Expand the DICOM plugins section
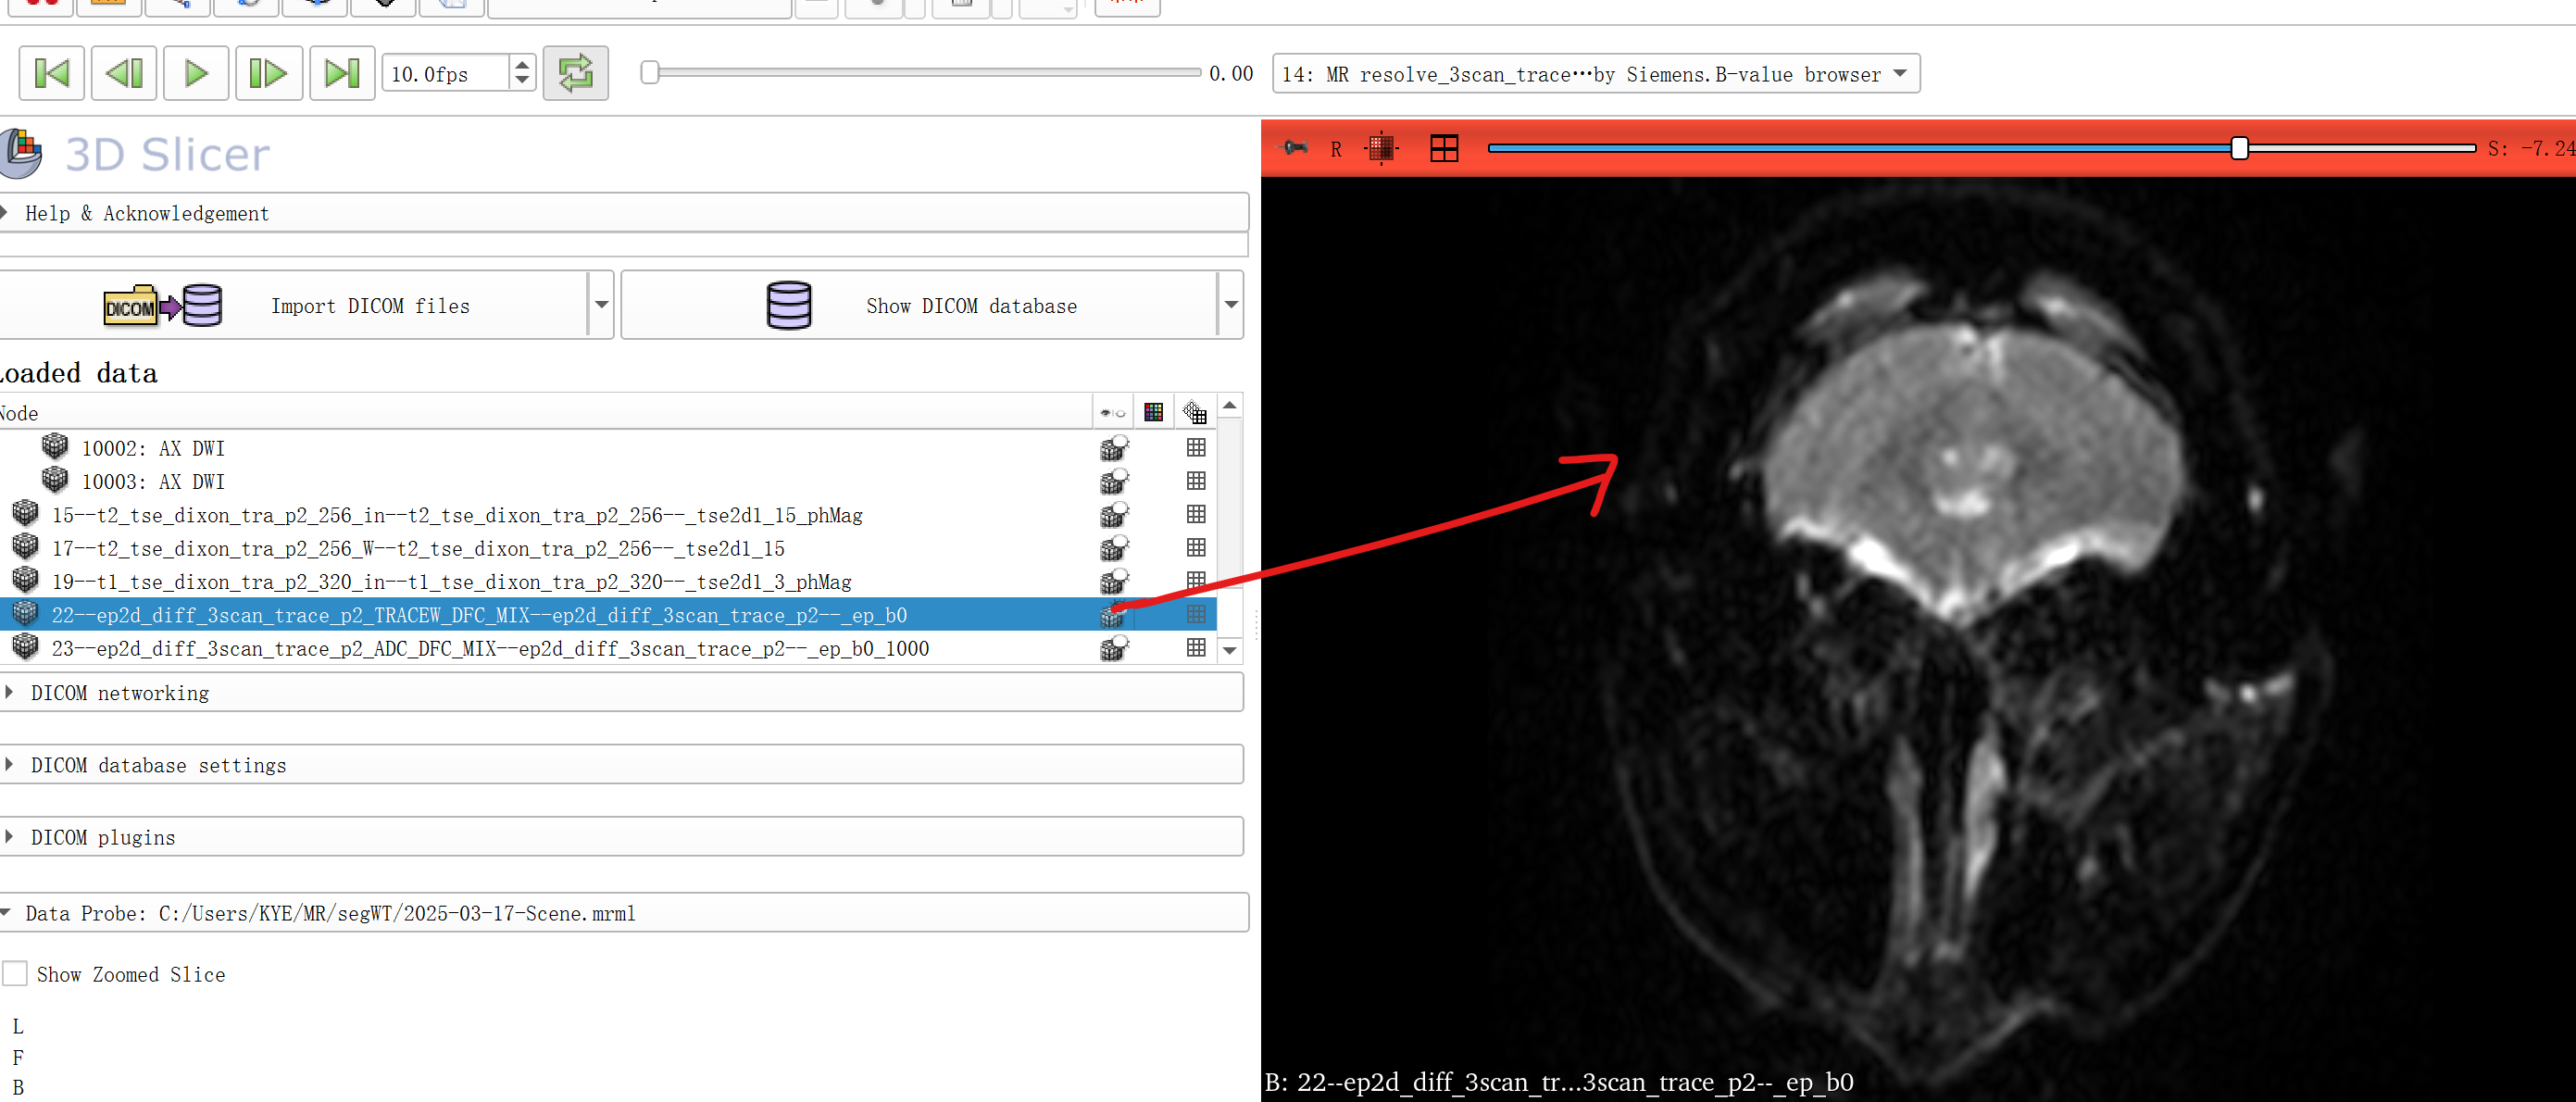This screenshot has height=1102, width=2576. (103, 837)
